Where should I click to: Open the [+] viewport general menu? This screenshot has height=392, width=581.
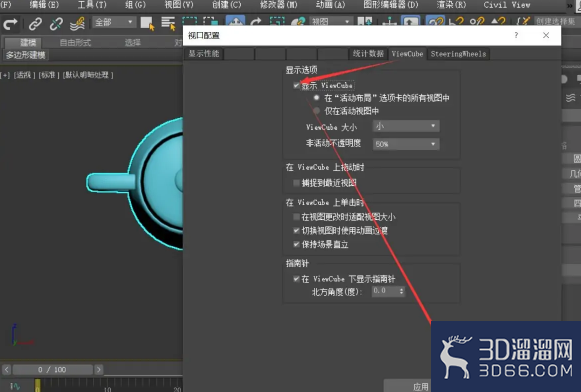(5, 75)
